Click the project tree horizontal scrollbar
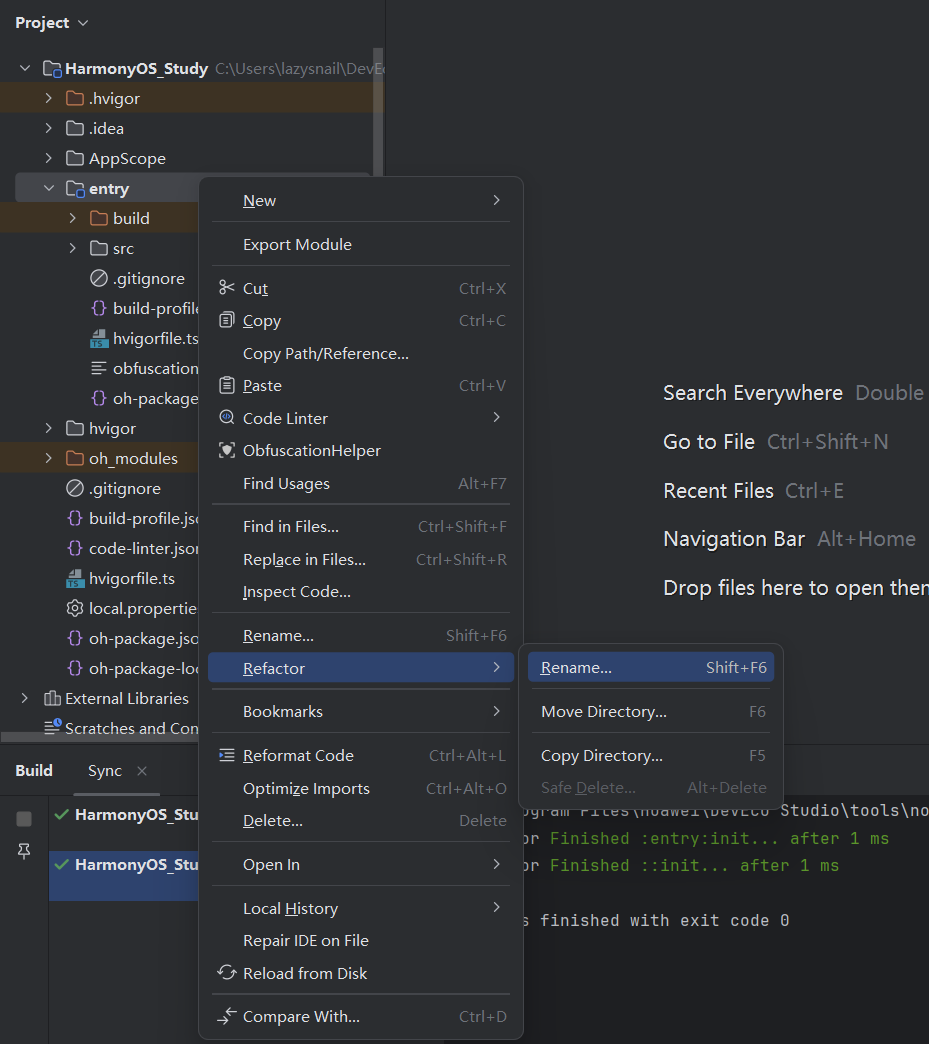 pyautogui.click(x=100, y=736)
